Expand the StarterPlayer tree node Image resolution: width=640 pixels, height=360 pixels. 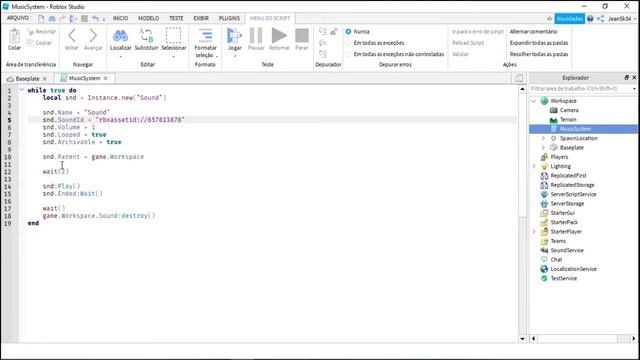coord(534,231)
